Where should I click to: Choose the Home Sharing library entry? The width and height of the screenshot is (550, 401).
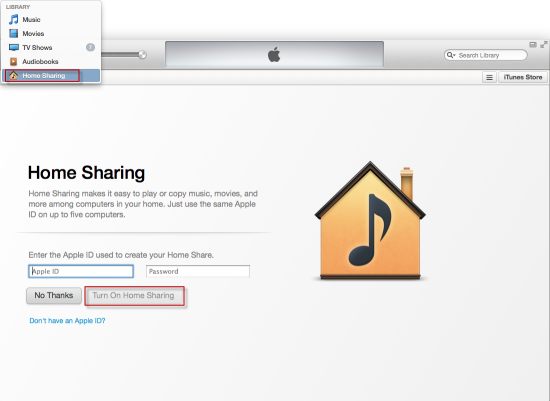coord(51,75)
